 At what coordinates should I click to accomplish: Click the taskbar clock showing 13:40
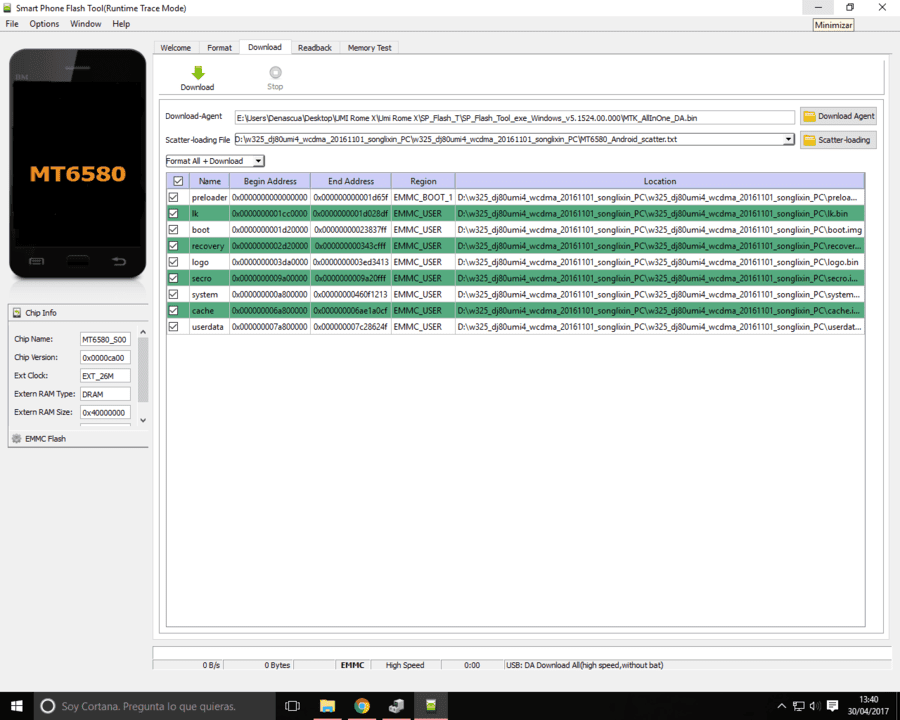[868, 706]
